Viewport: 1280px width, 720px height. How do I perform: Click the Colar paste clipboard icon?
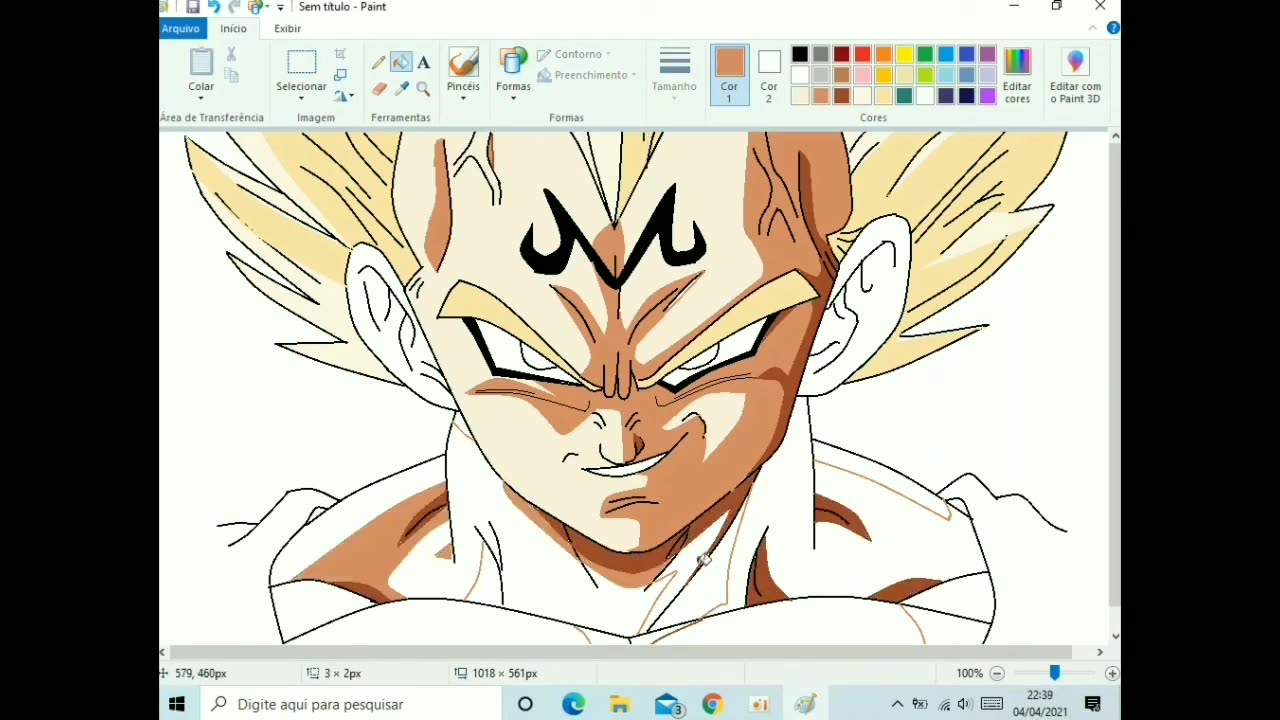tap(201, 61)
